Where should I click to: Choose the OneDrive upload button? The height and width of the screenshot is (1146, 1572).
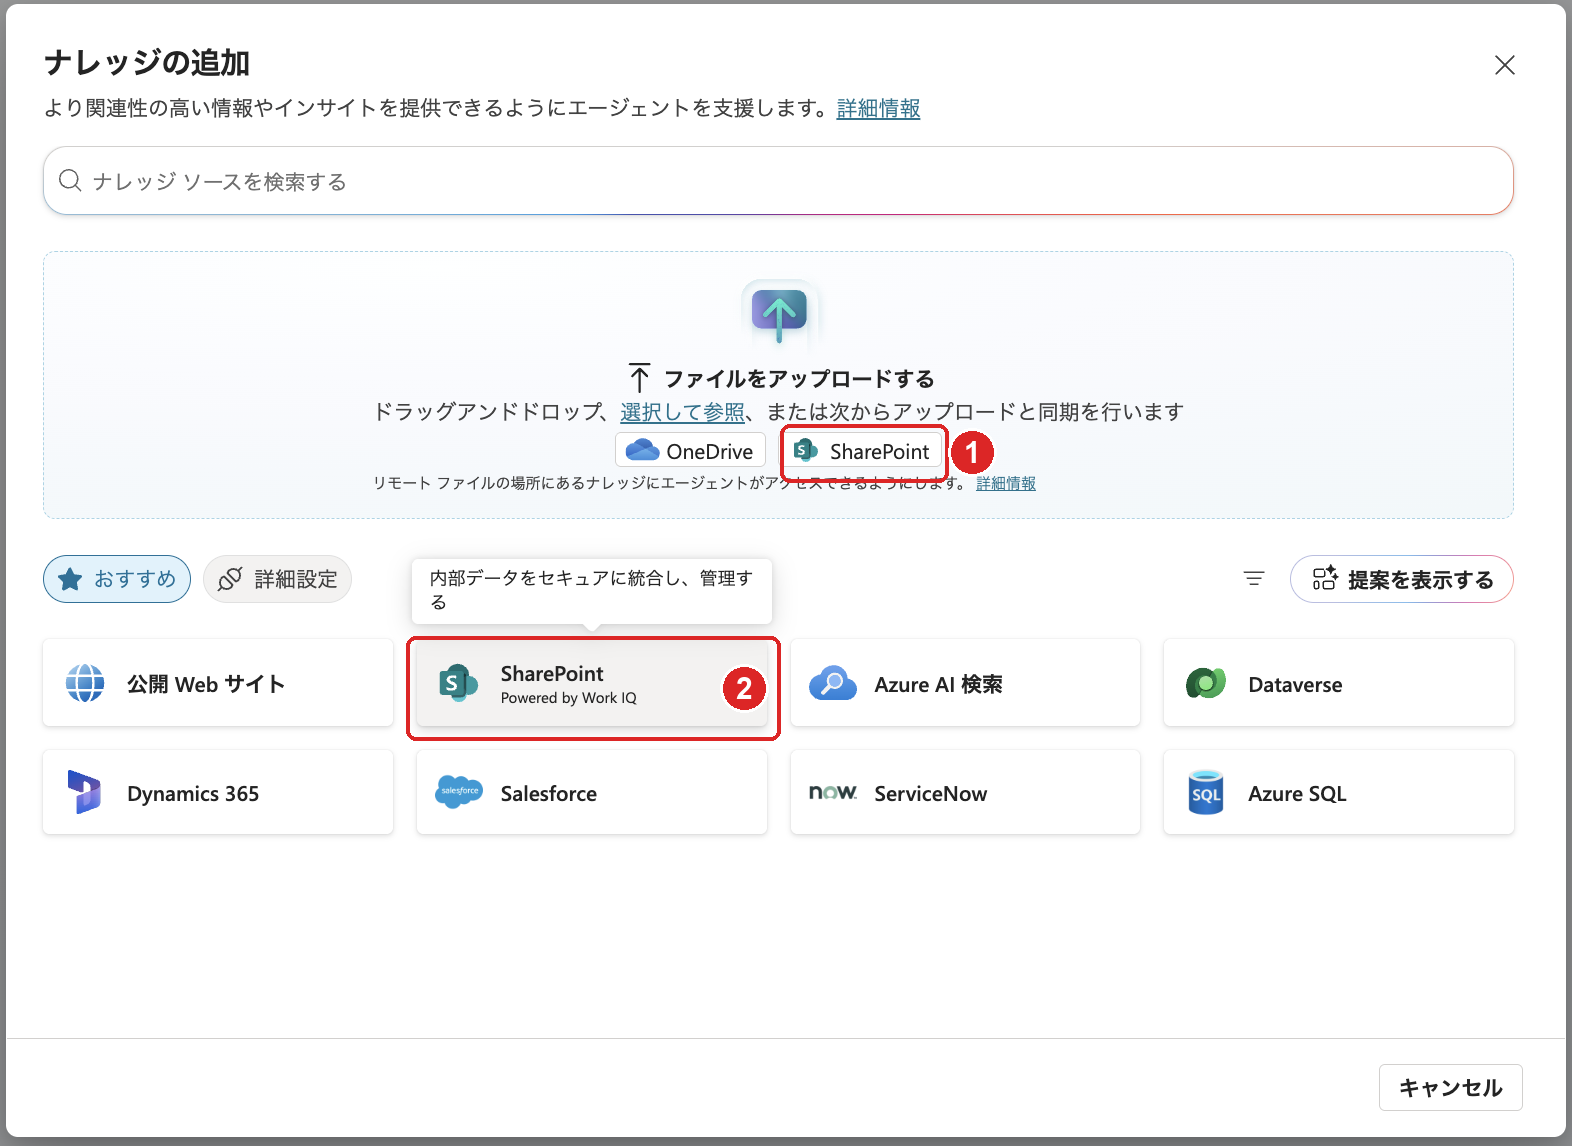click(690, 451)
